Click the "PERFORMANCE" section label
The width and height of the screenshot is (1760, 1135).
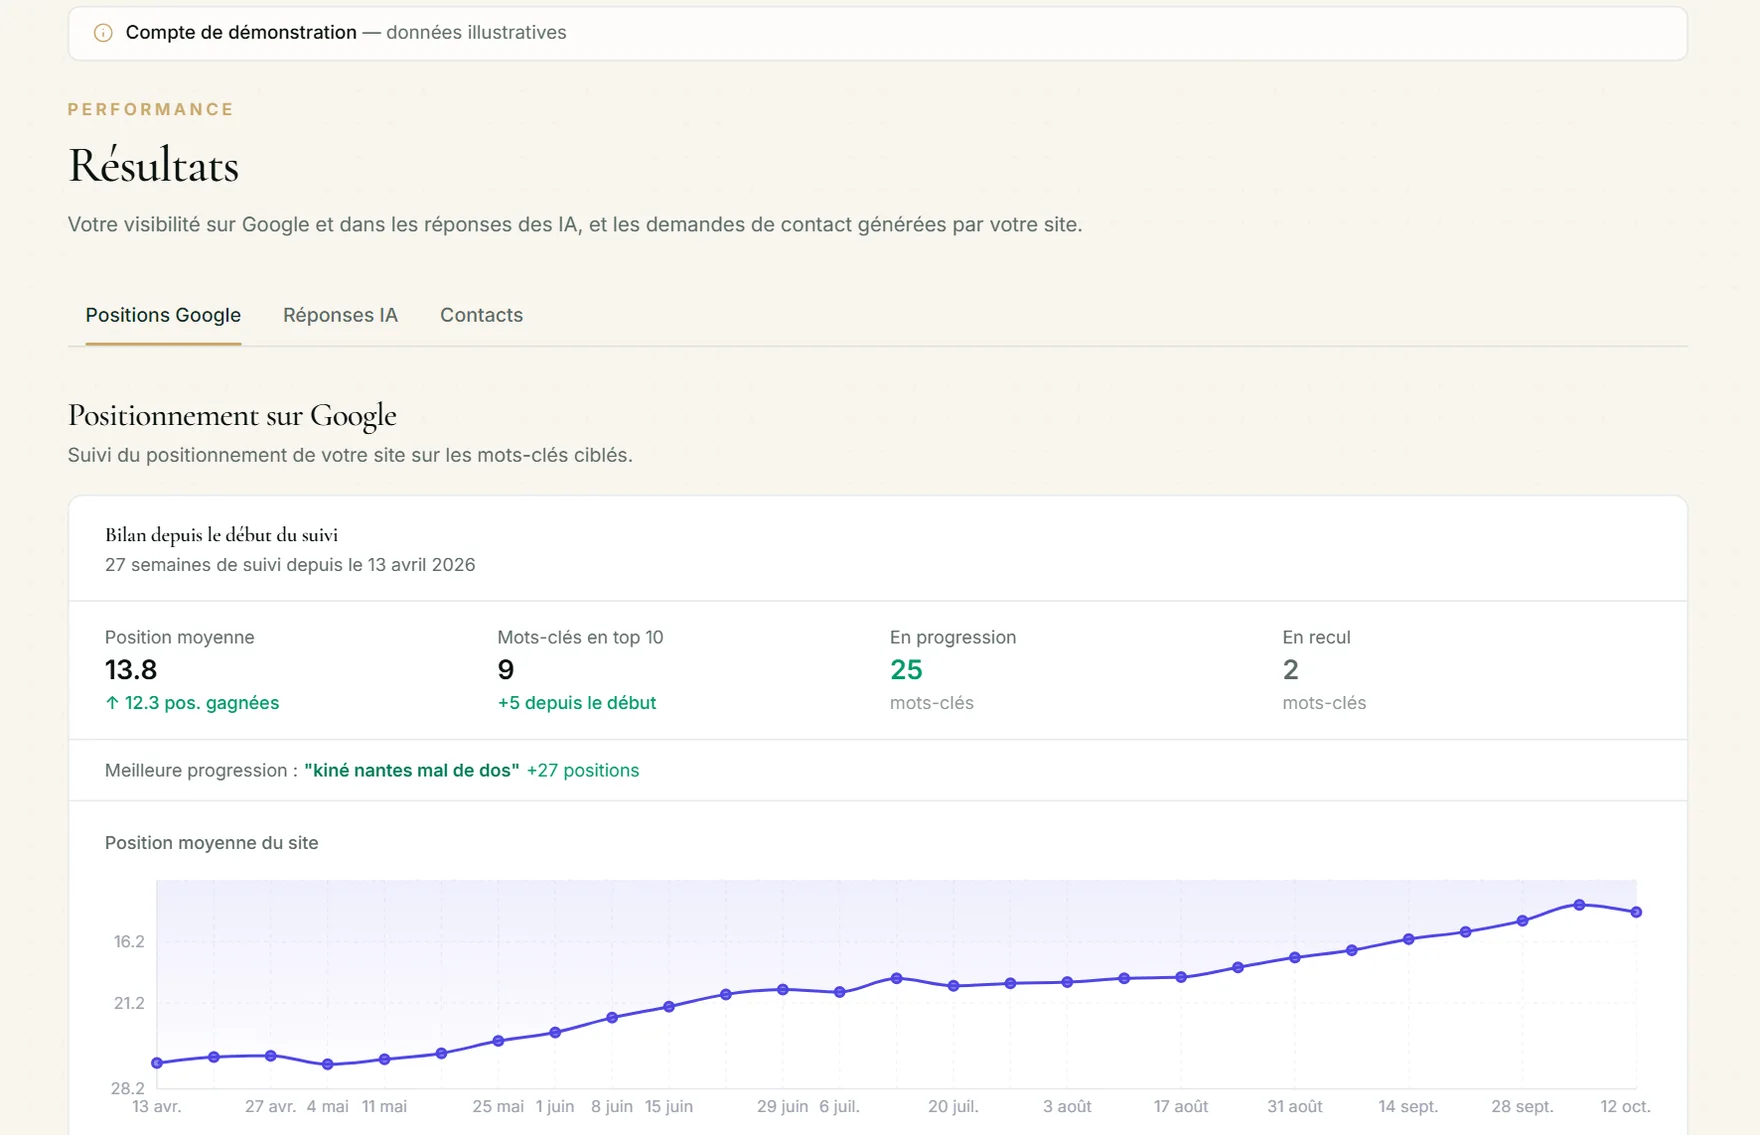(x=151, y=109)
